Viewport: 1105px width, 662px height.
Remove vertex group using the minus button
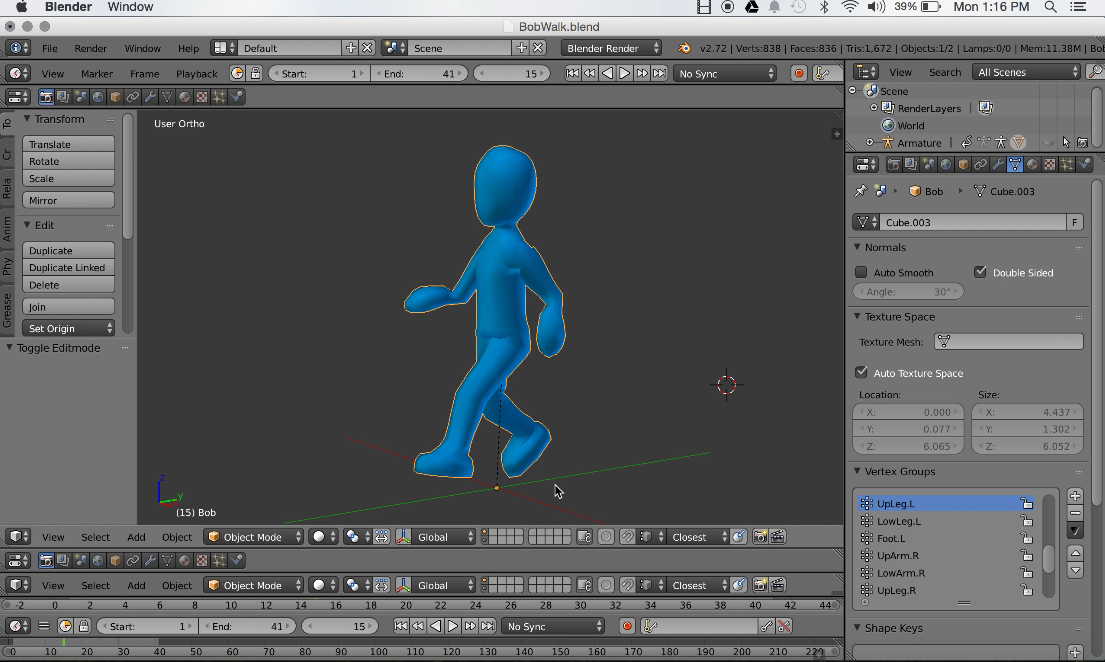tap(1075, 513)
